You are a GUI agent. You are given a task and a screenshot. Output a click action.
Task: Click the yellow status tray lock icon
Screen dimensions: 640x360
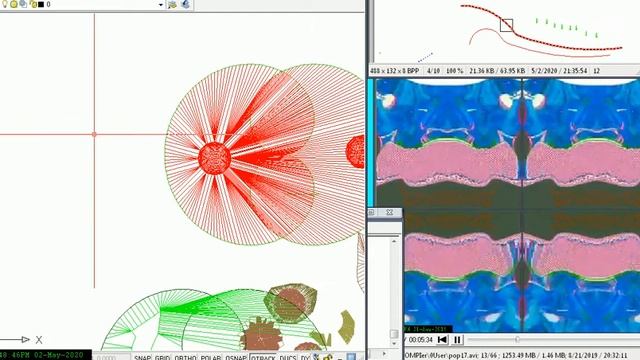(327, 357)
